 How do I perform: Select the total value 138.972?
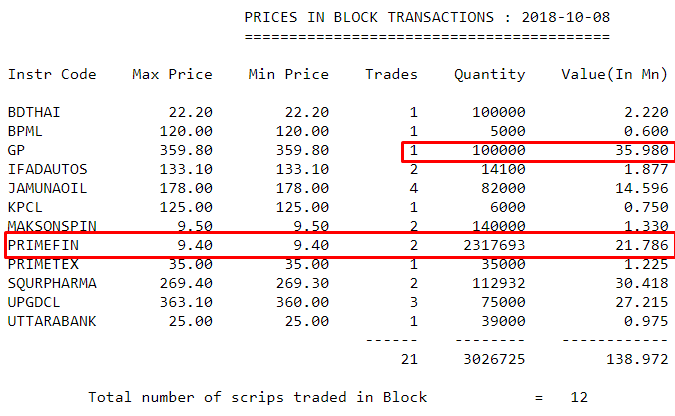637,359
